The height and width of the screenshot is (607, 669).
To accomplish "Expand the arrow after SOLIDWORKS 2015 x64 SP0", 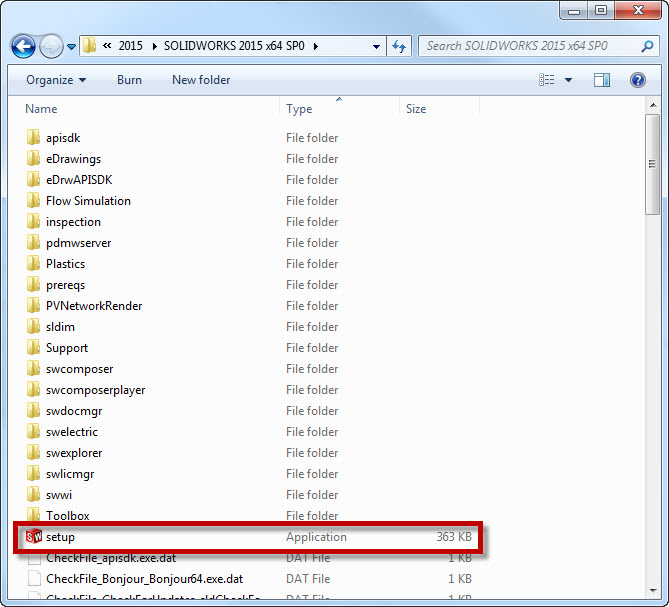I will point(316,46).
